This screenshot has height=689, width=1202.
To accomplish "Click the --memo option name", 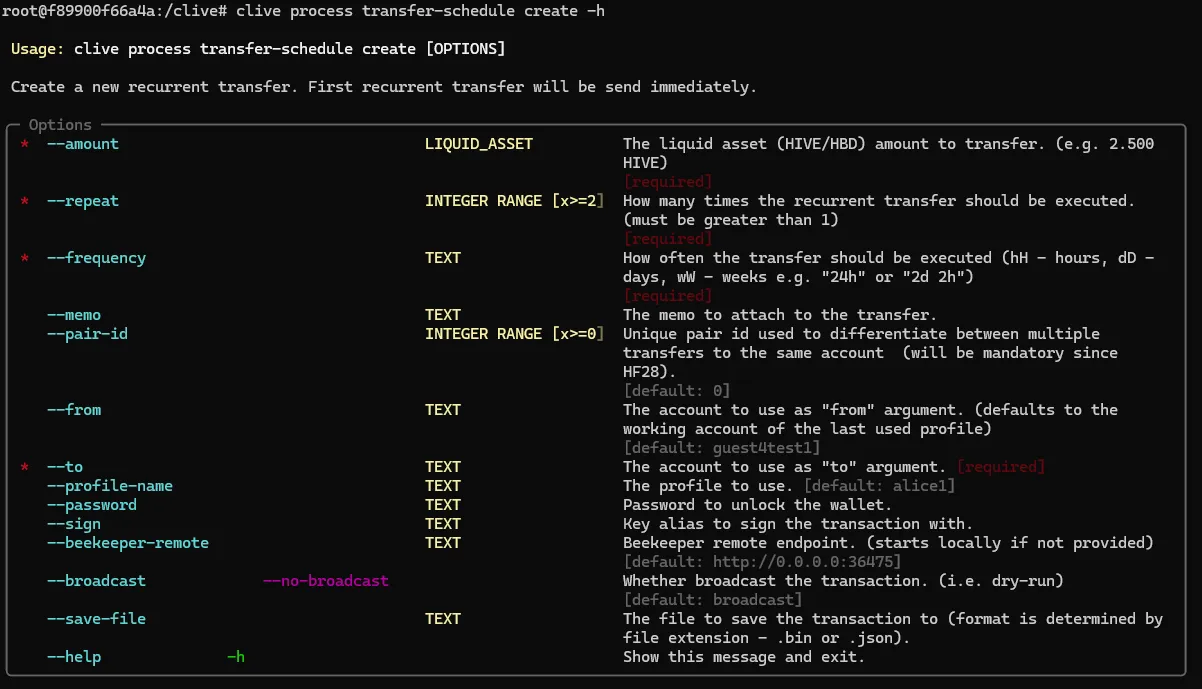I will [73, 315].
